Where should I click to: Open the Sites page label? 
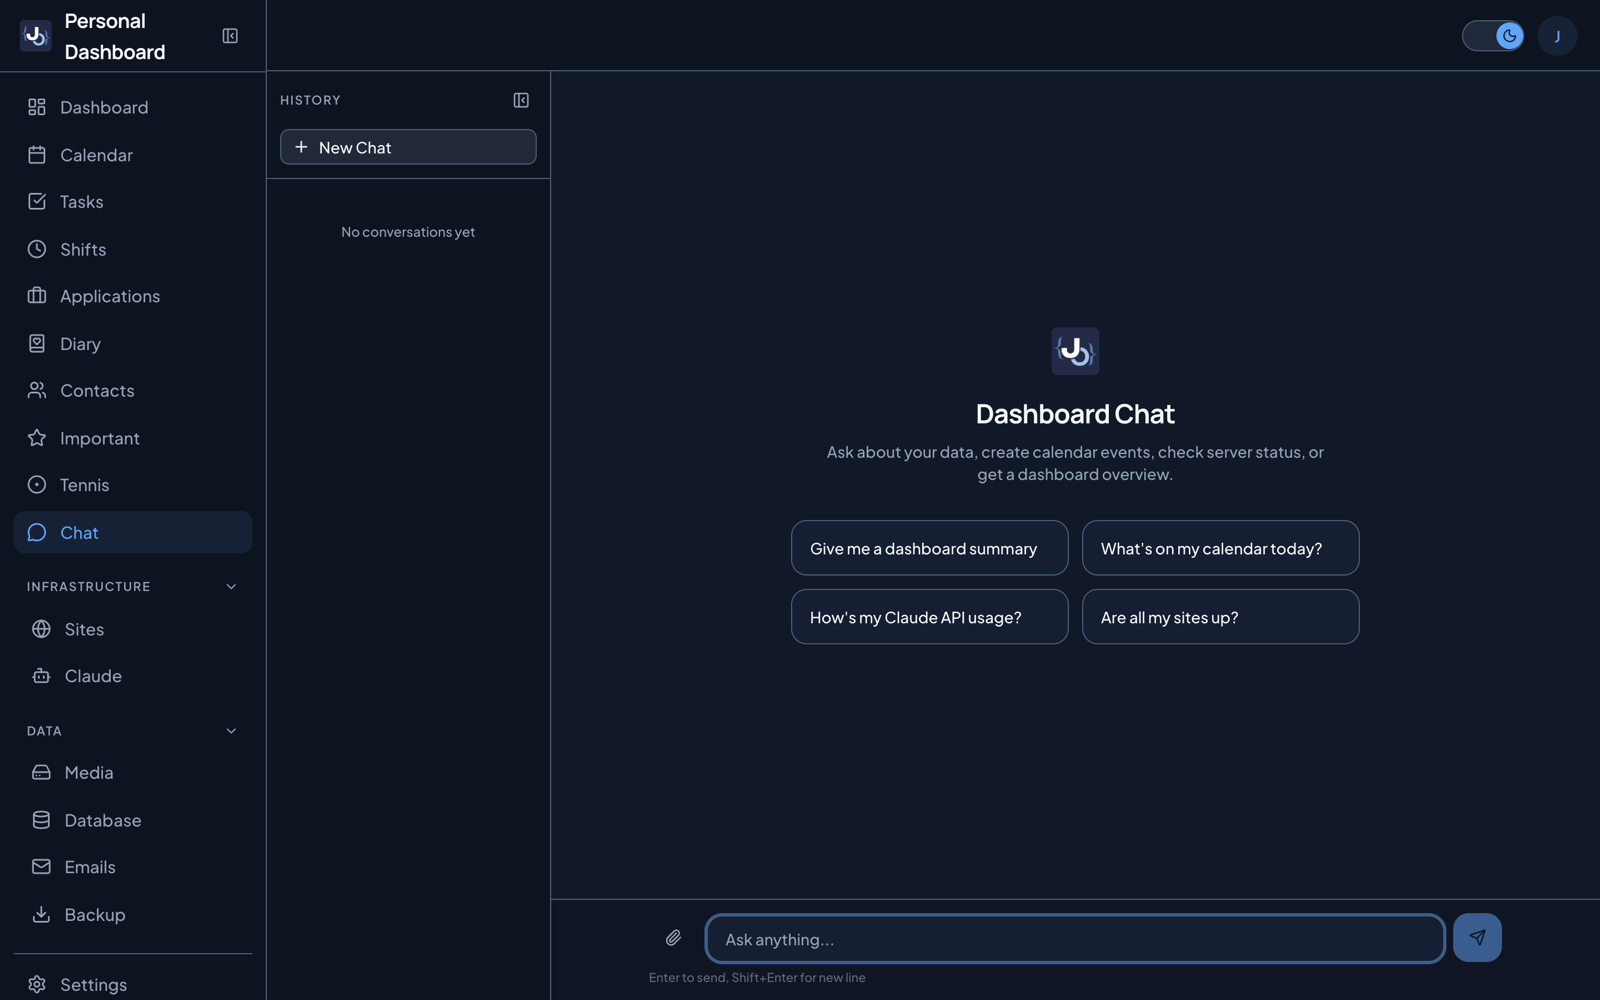pos(84,629)
